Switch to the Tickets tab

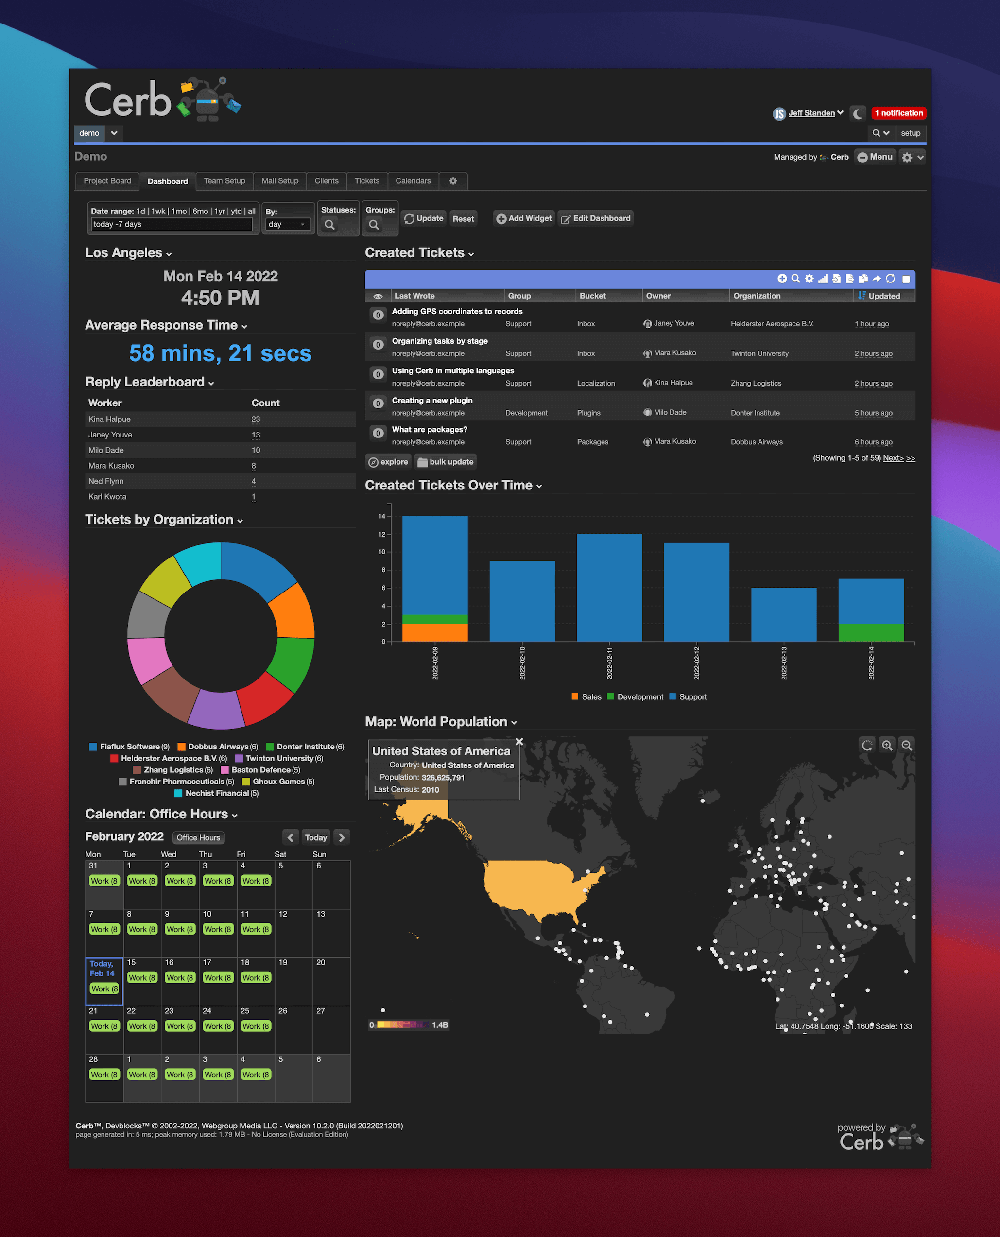(x=366, y=181)
